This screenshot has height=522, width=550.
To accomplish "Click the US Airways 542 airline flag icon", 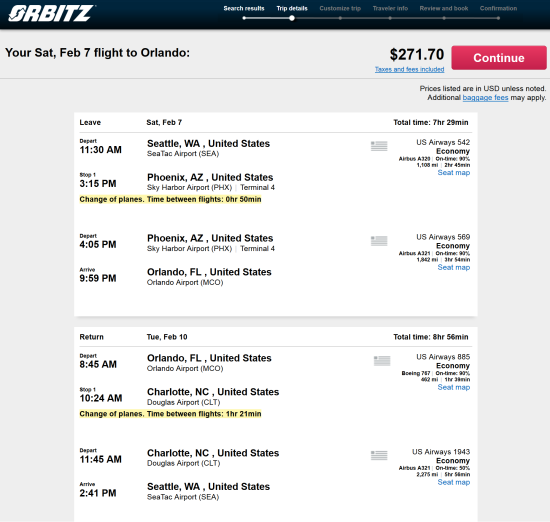I will (x=379, y=146).
